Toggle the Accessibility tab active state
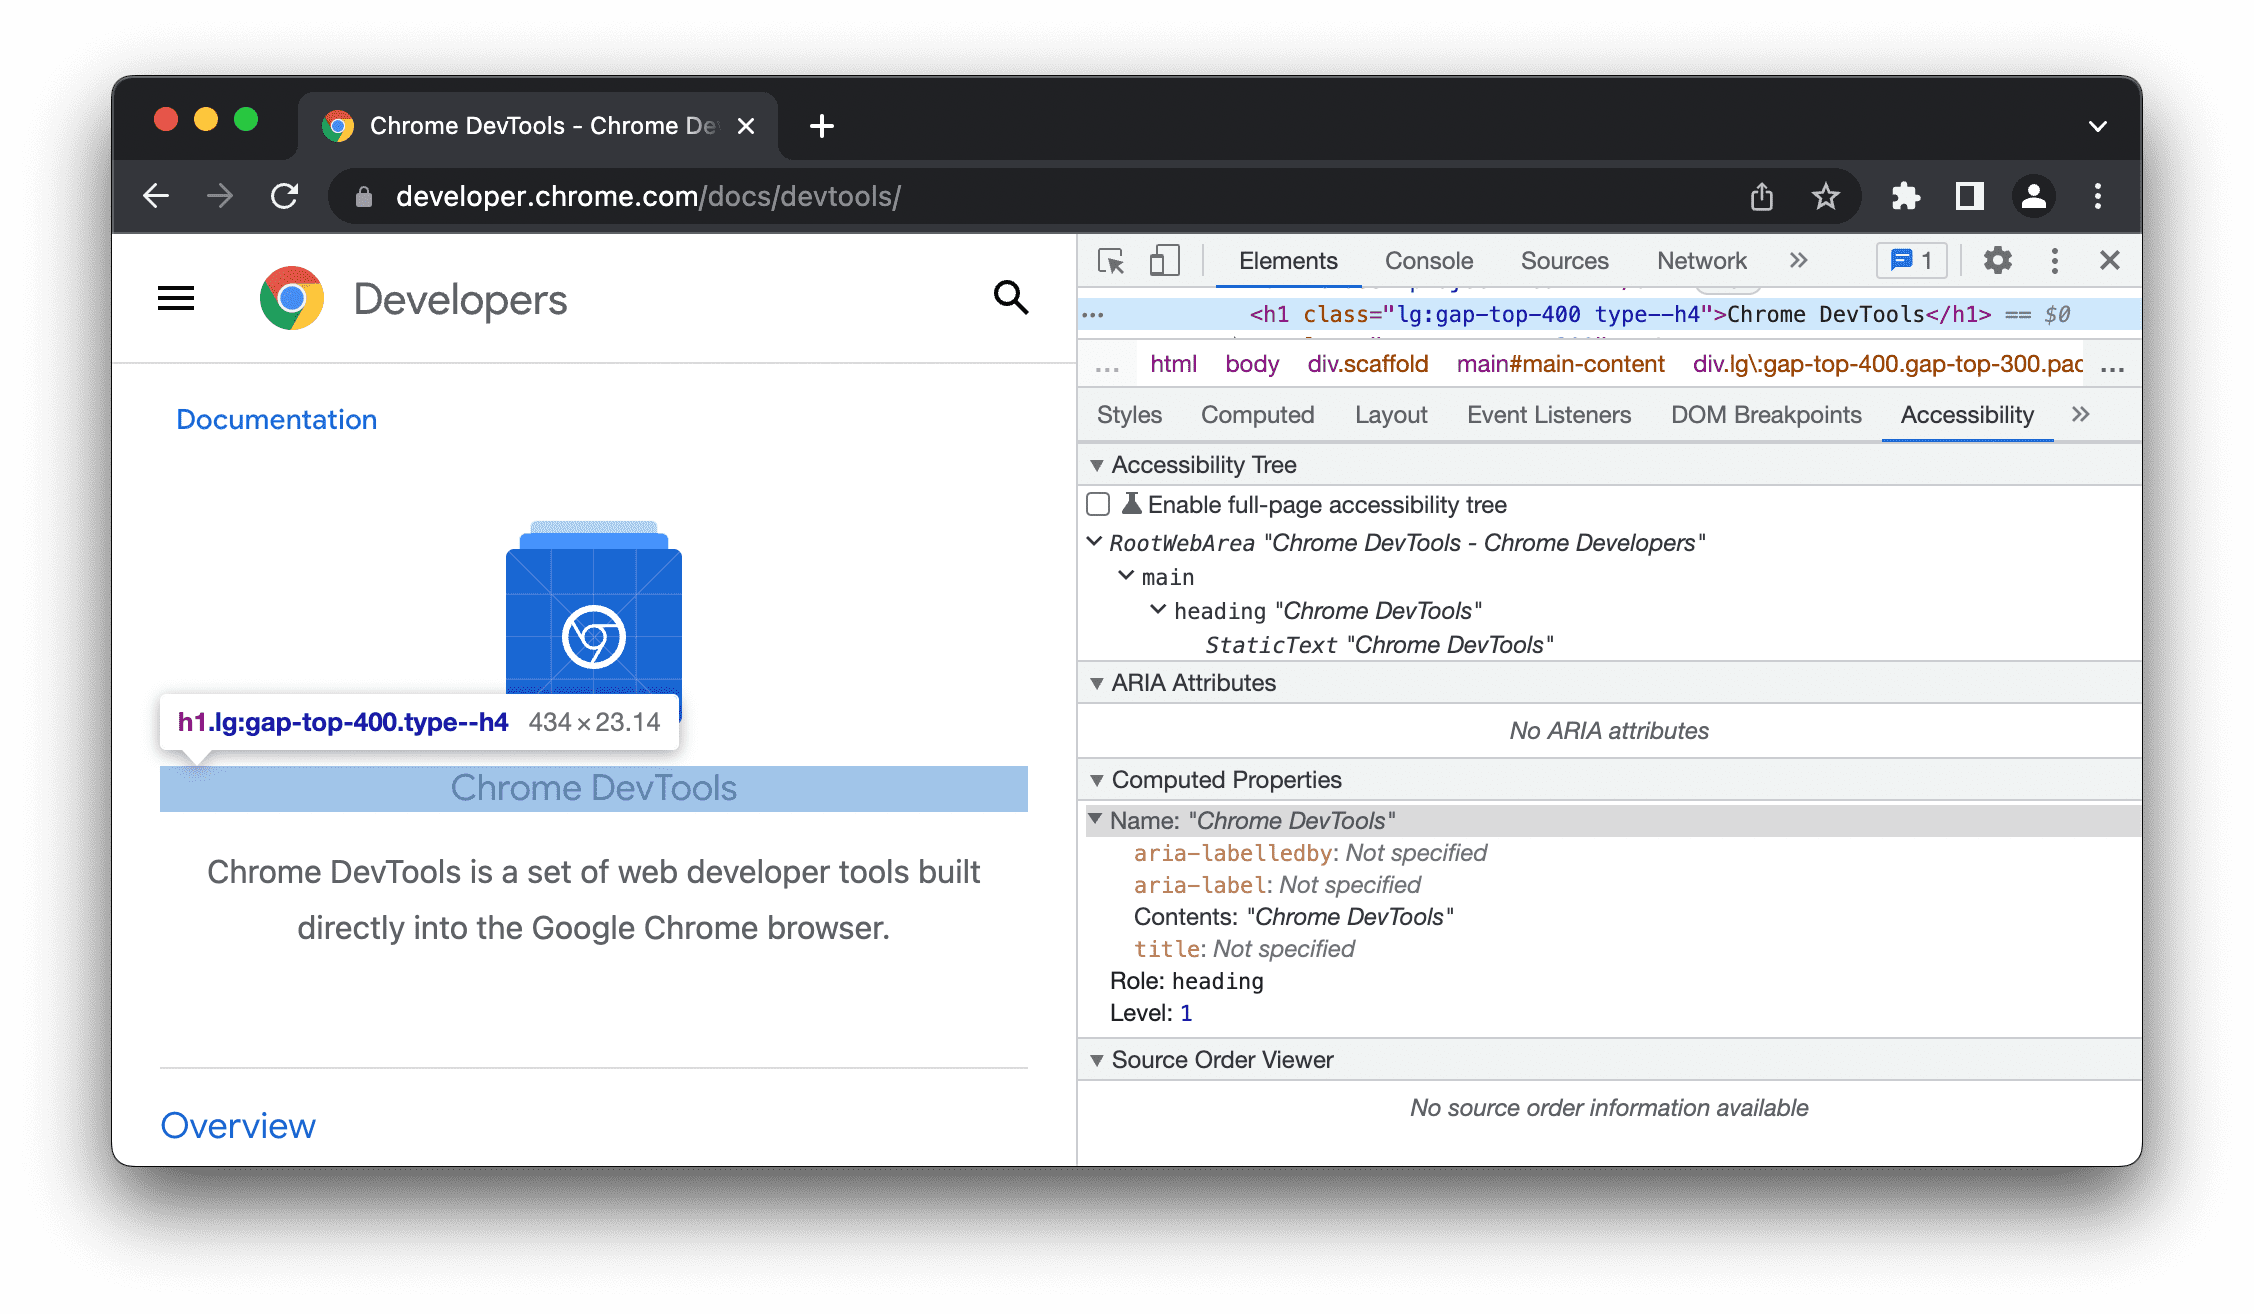The image size is (2254, 1314). point(1966,415)
